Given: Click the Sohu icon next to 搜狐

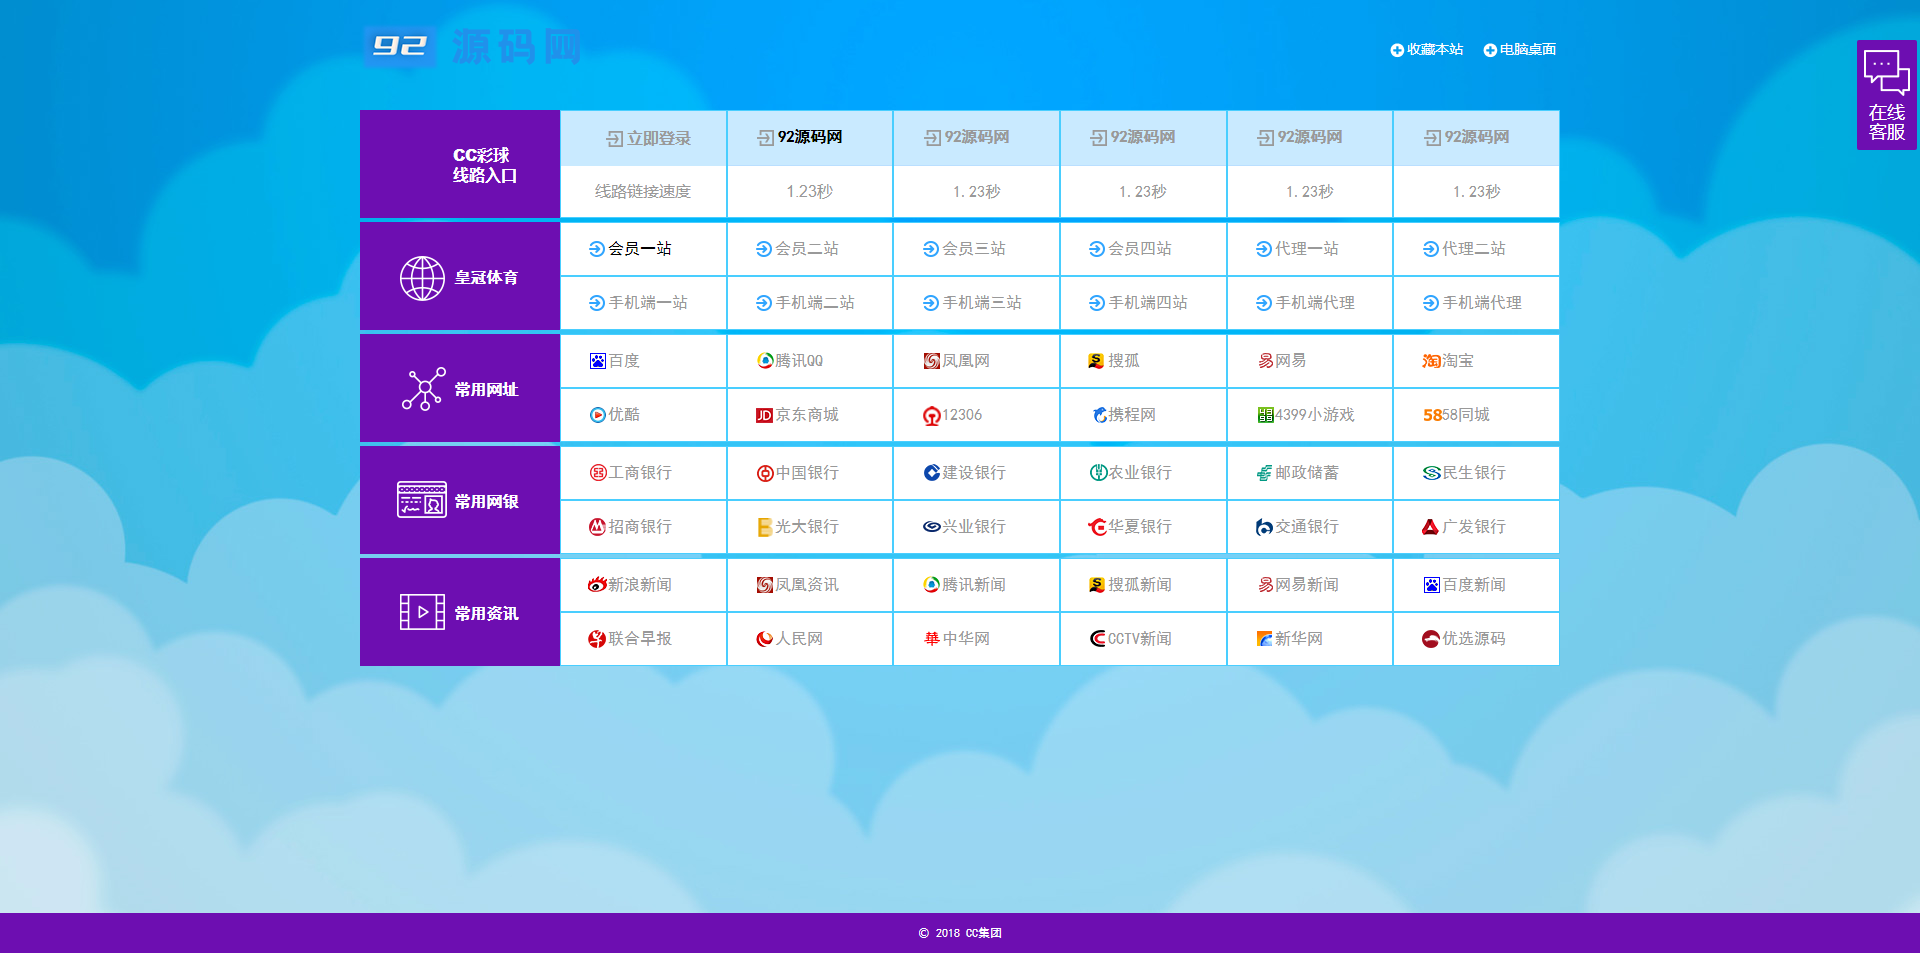Looking at the screenshot, I should pyautogui.click(x=1097, y=361).
